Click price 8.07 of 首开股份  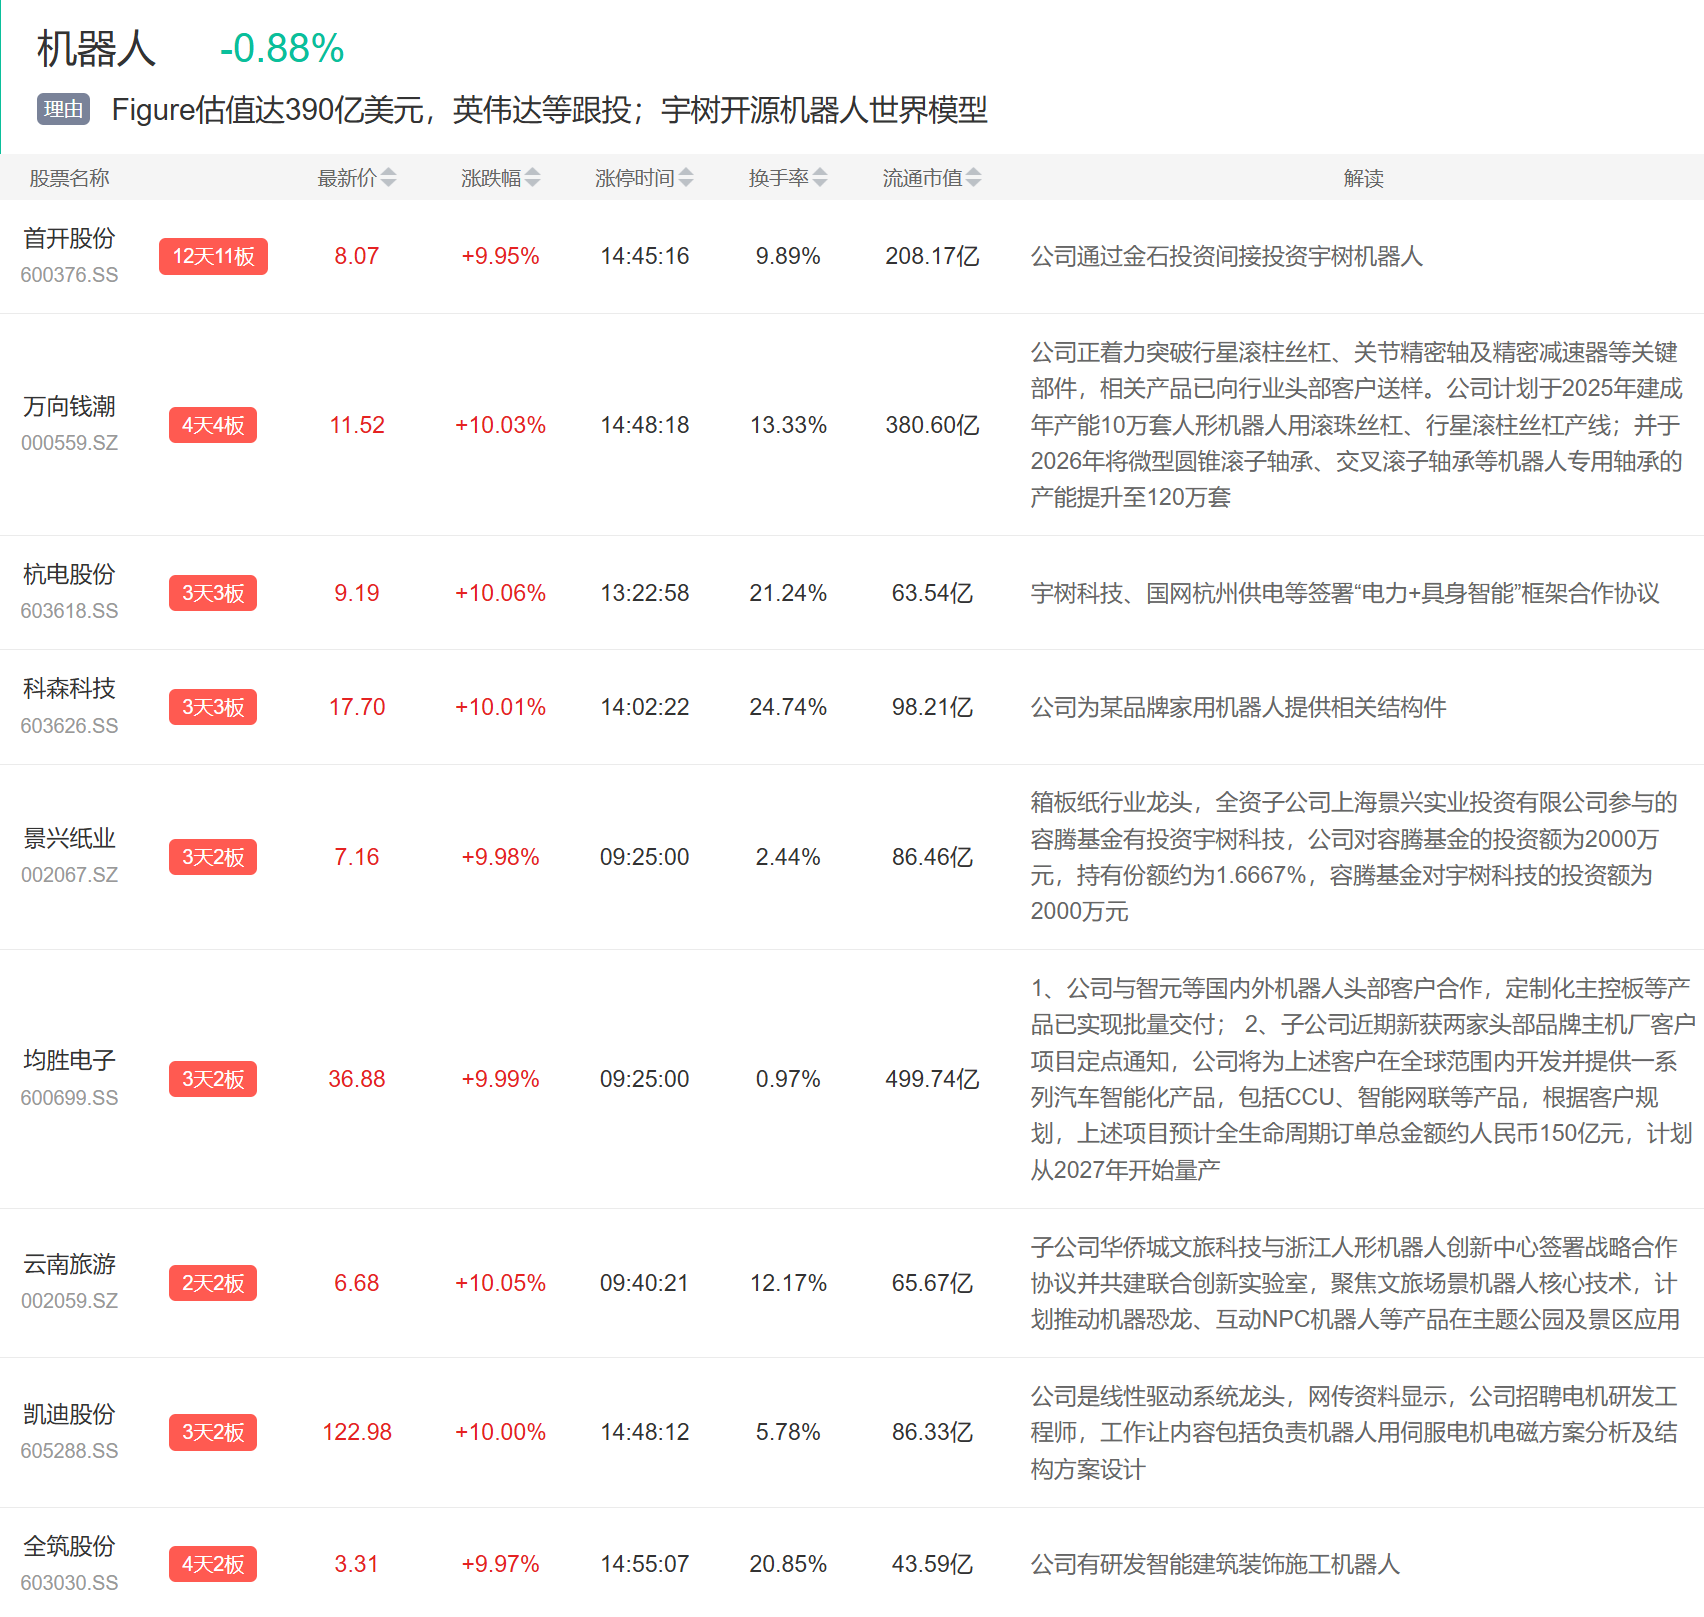coord(357,256)
